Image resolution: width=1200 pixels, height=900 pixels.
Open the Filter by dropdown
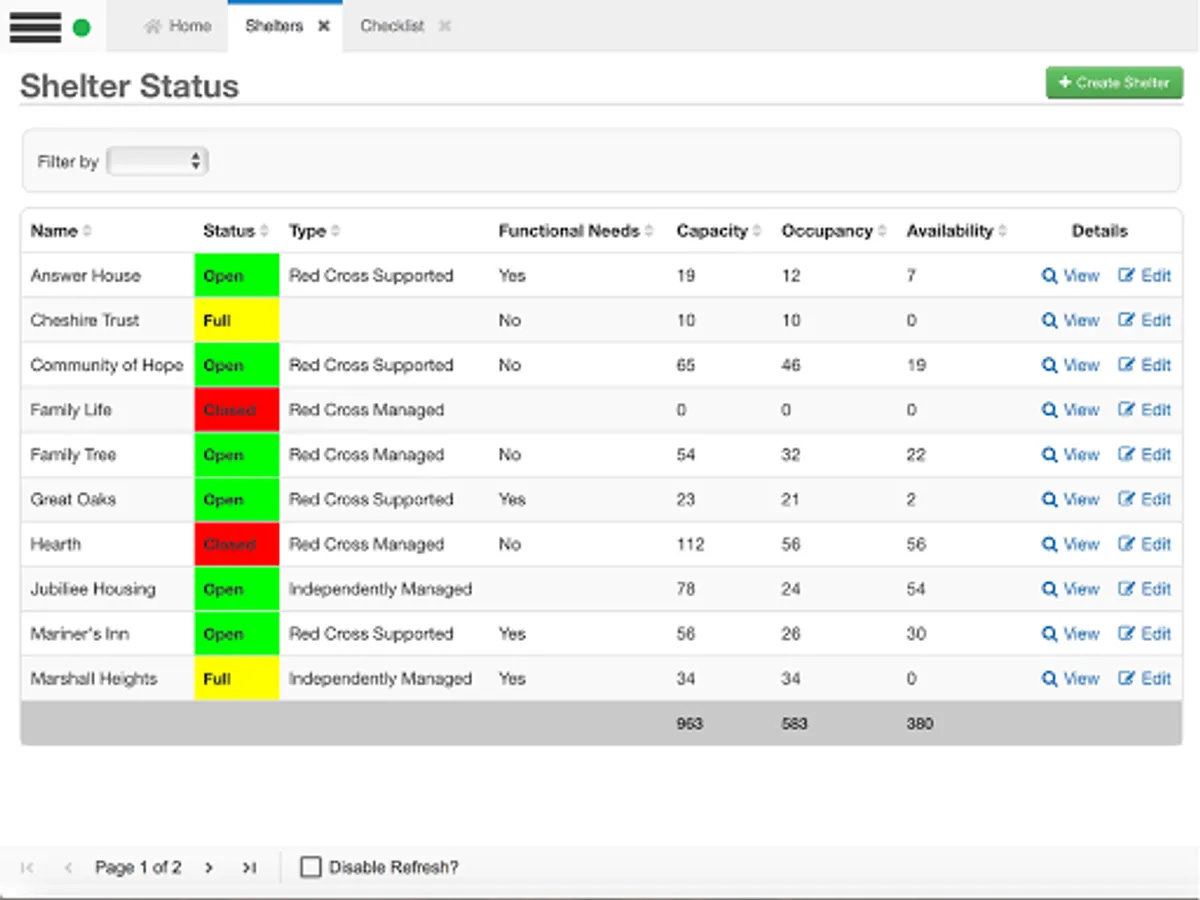(157, 161)
